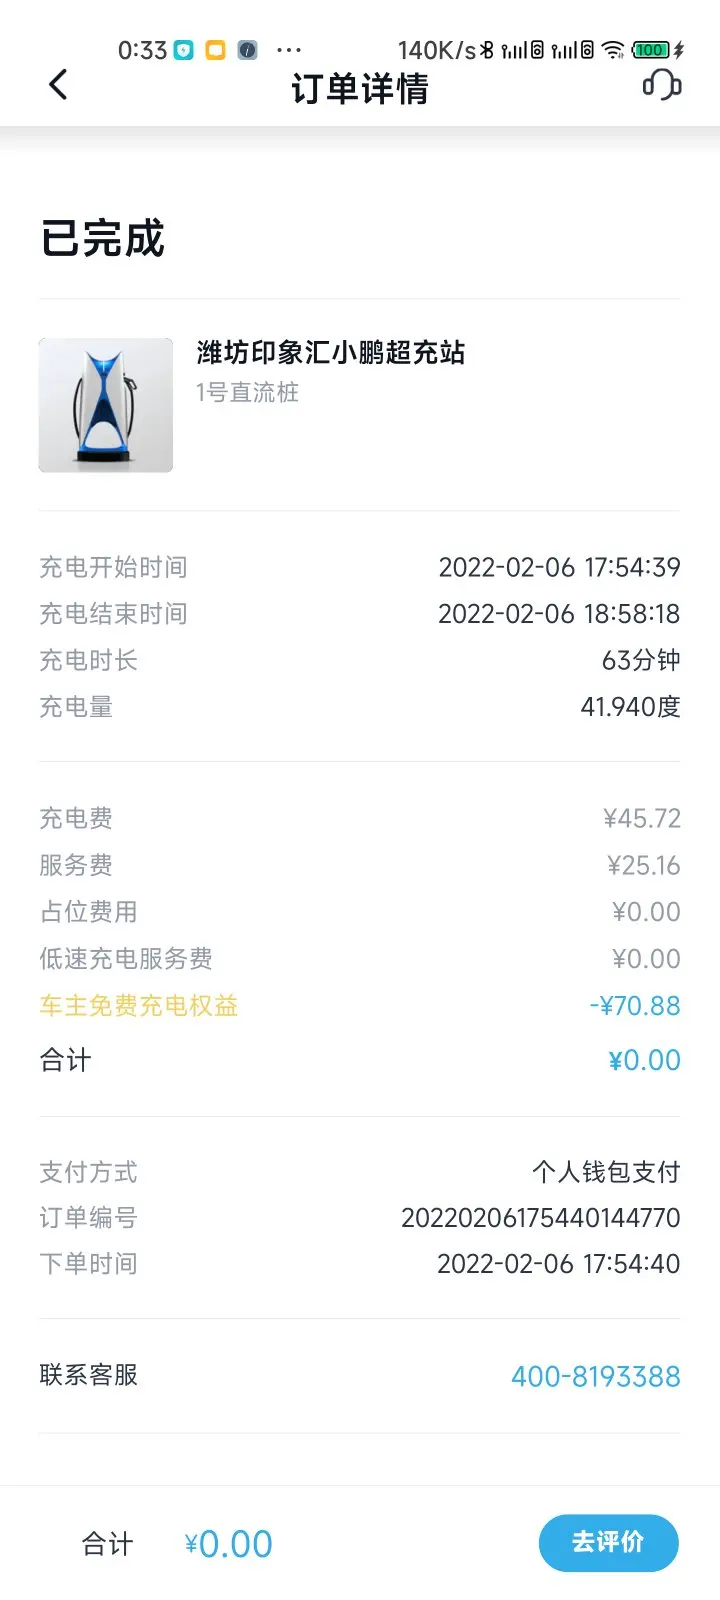Select the 车主免费充电权益 discount label
Viewport: 720px width, 1600px height.
139,1005
